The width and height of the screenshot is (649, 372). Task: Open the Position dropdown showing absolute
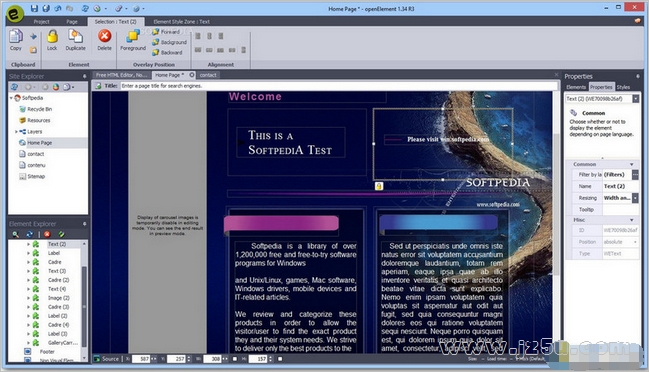(635, 242)
